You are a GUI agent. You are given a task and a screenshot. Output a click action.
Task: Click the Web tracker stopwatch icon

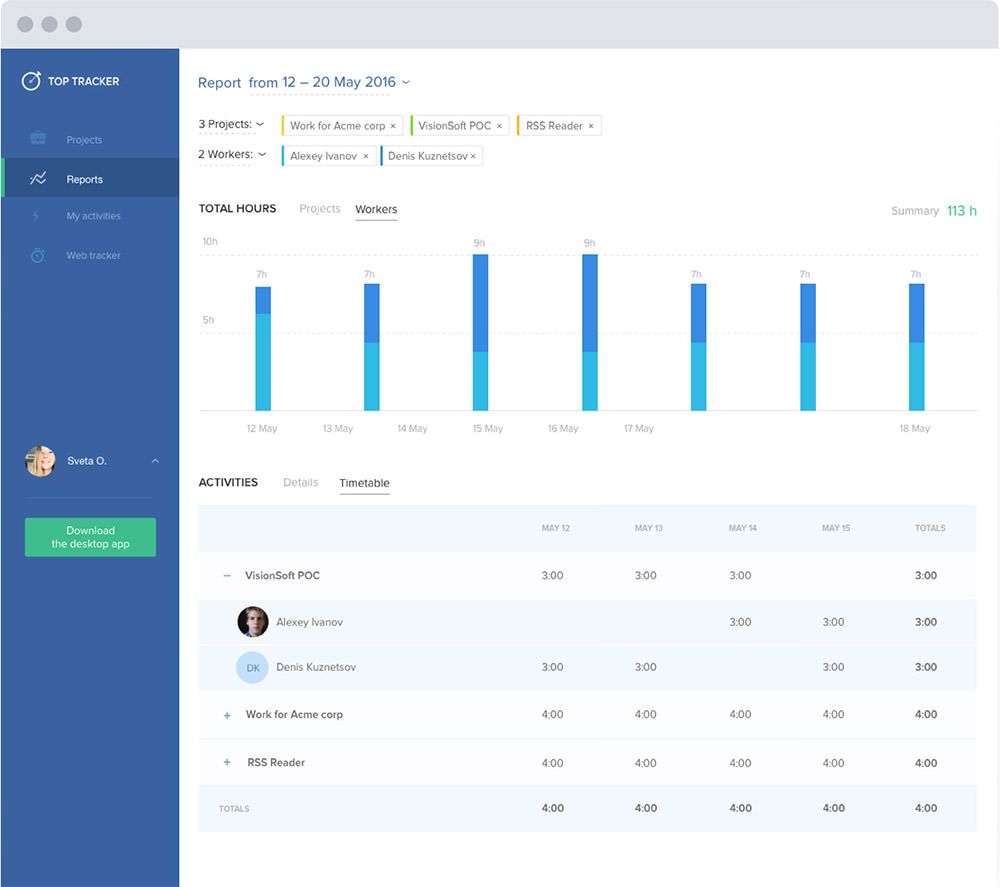37,255
